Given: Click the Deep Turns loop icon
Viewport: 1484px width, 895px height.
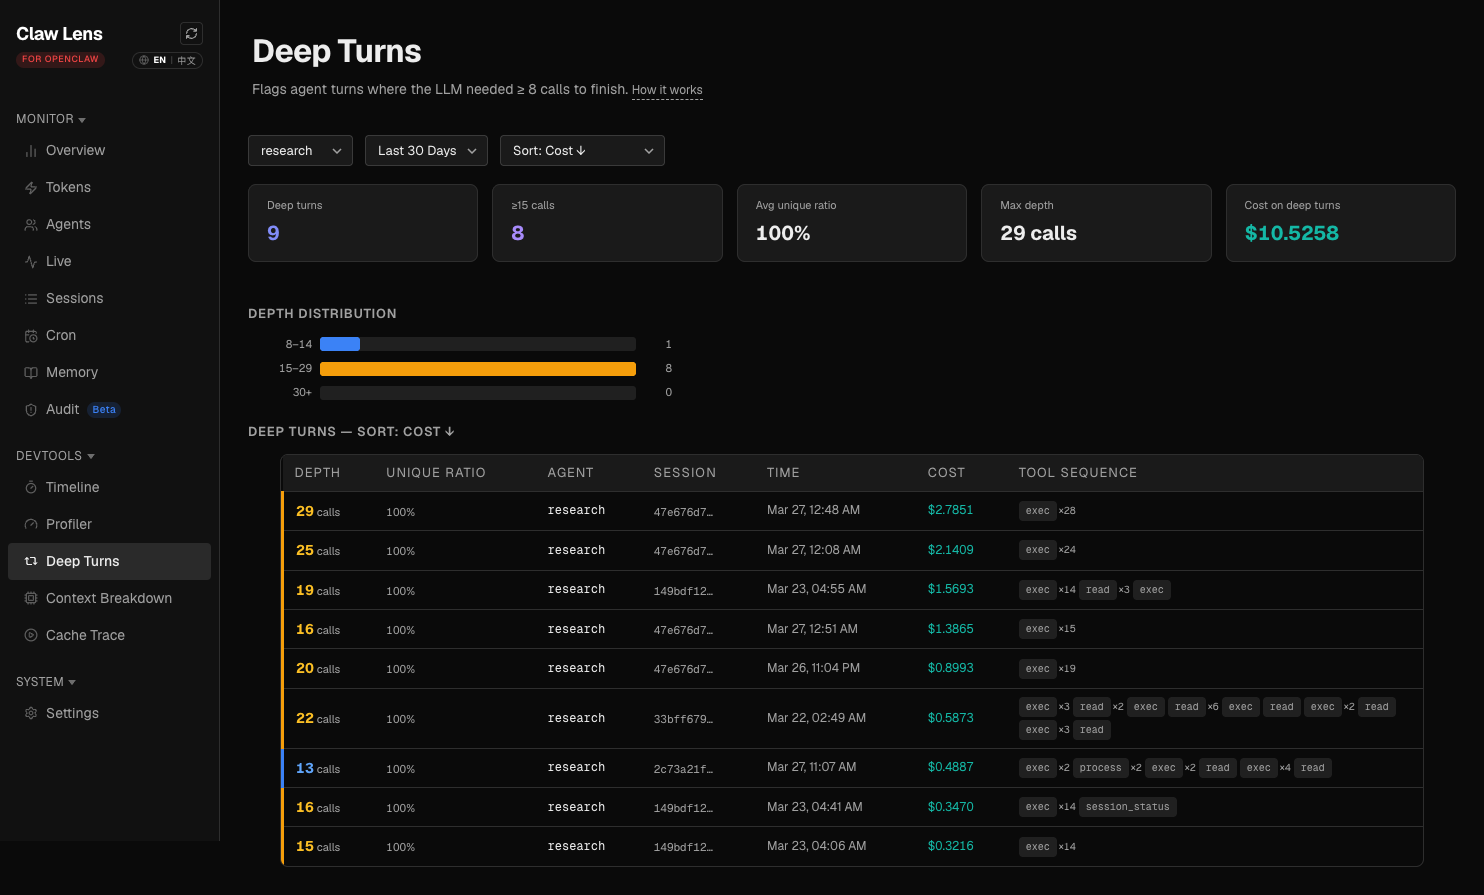Looking at the screenshot, I should point(31,562).
